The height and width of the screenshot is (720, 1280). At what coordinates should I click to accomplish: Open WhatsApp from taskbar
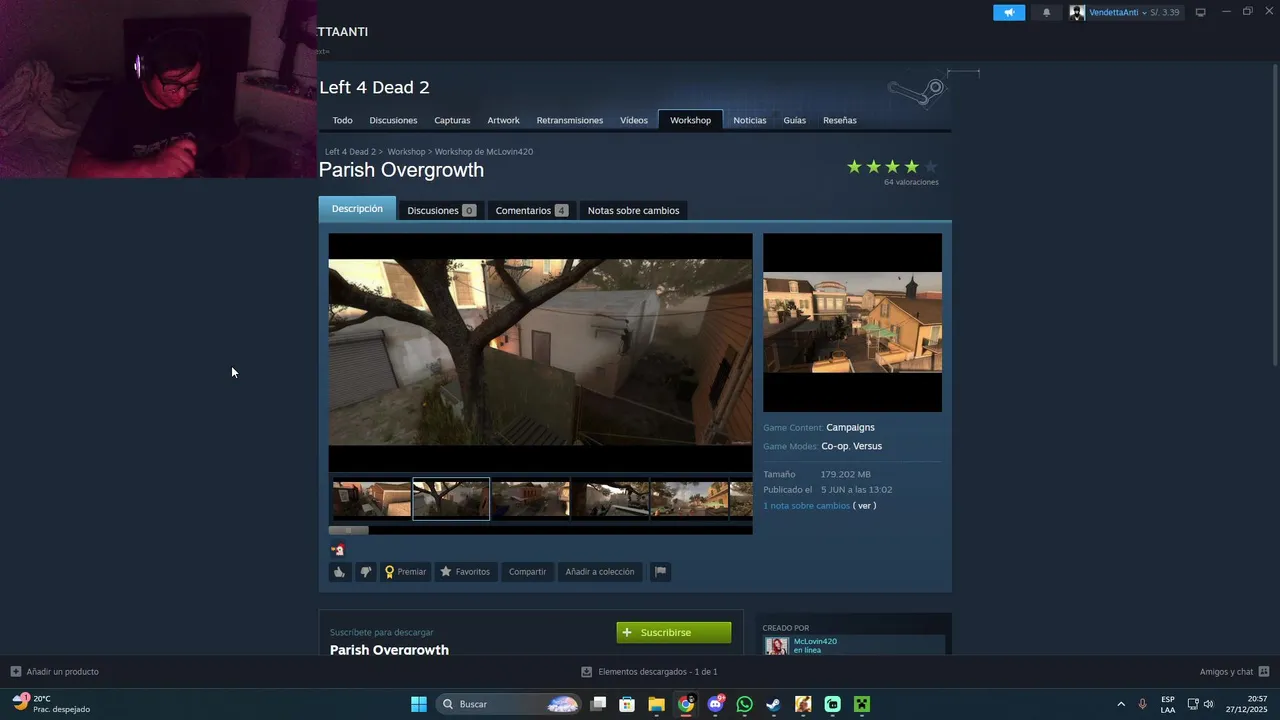click(x=744, y=704)
